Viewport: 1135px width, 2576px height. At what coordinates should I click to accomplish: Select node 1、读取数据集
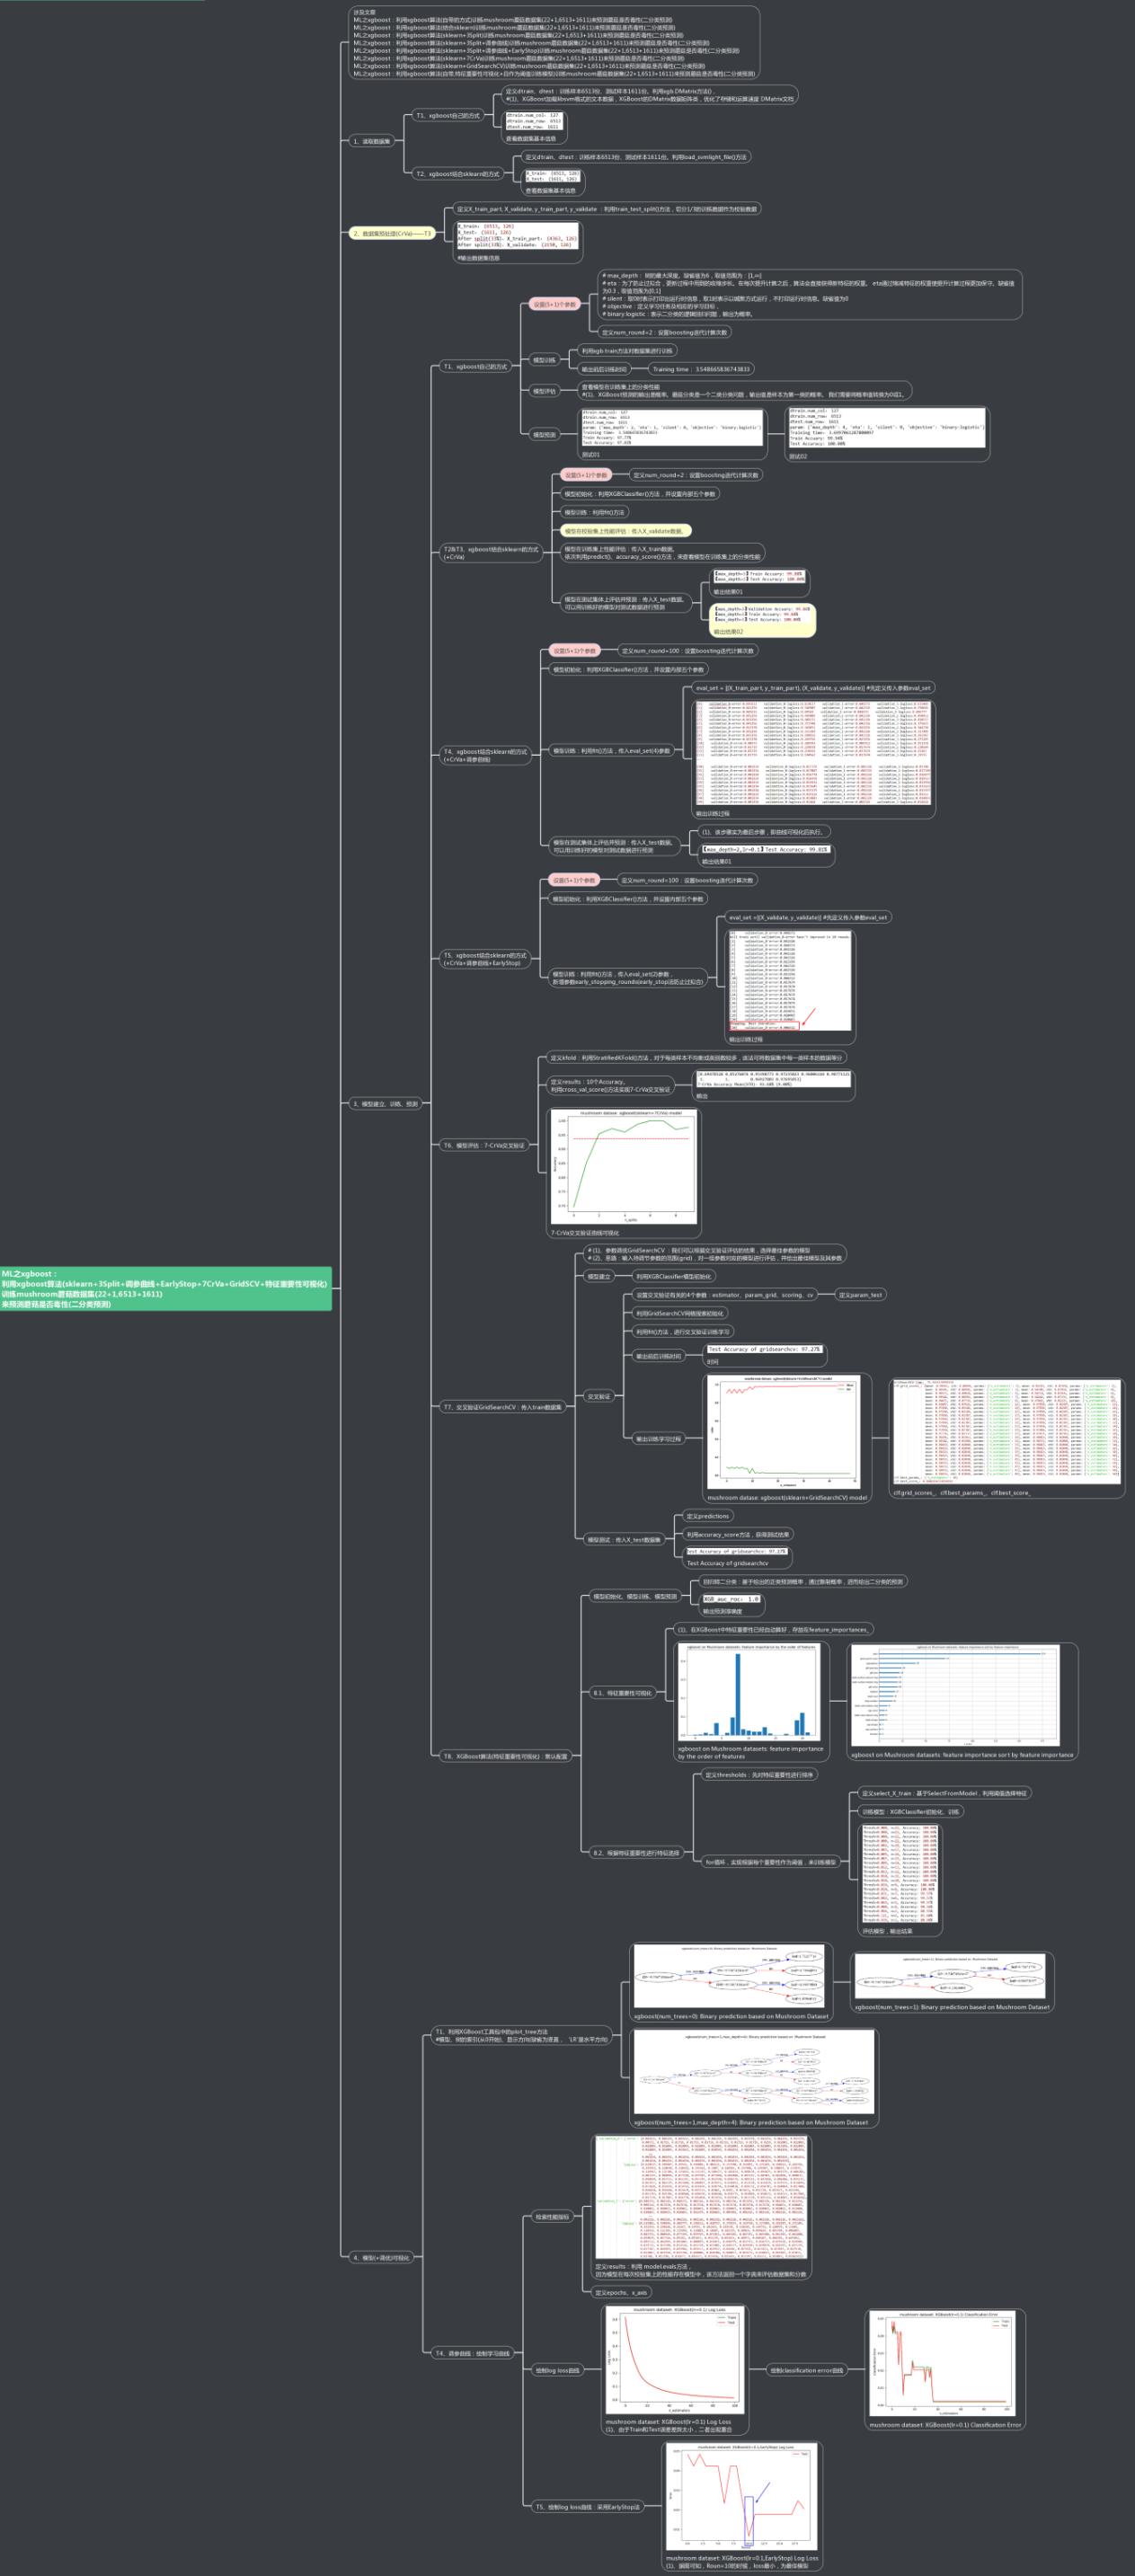[372, 141]
